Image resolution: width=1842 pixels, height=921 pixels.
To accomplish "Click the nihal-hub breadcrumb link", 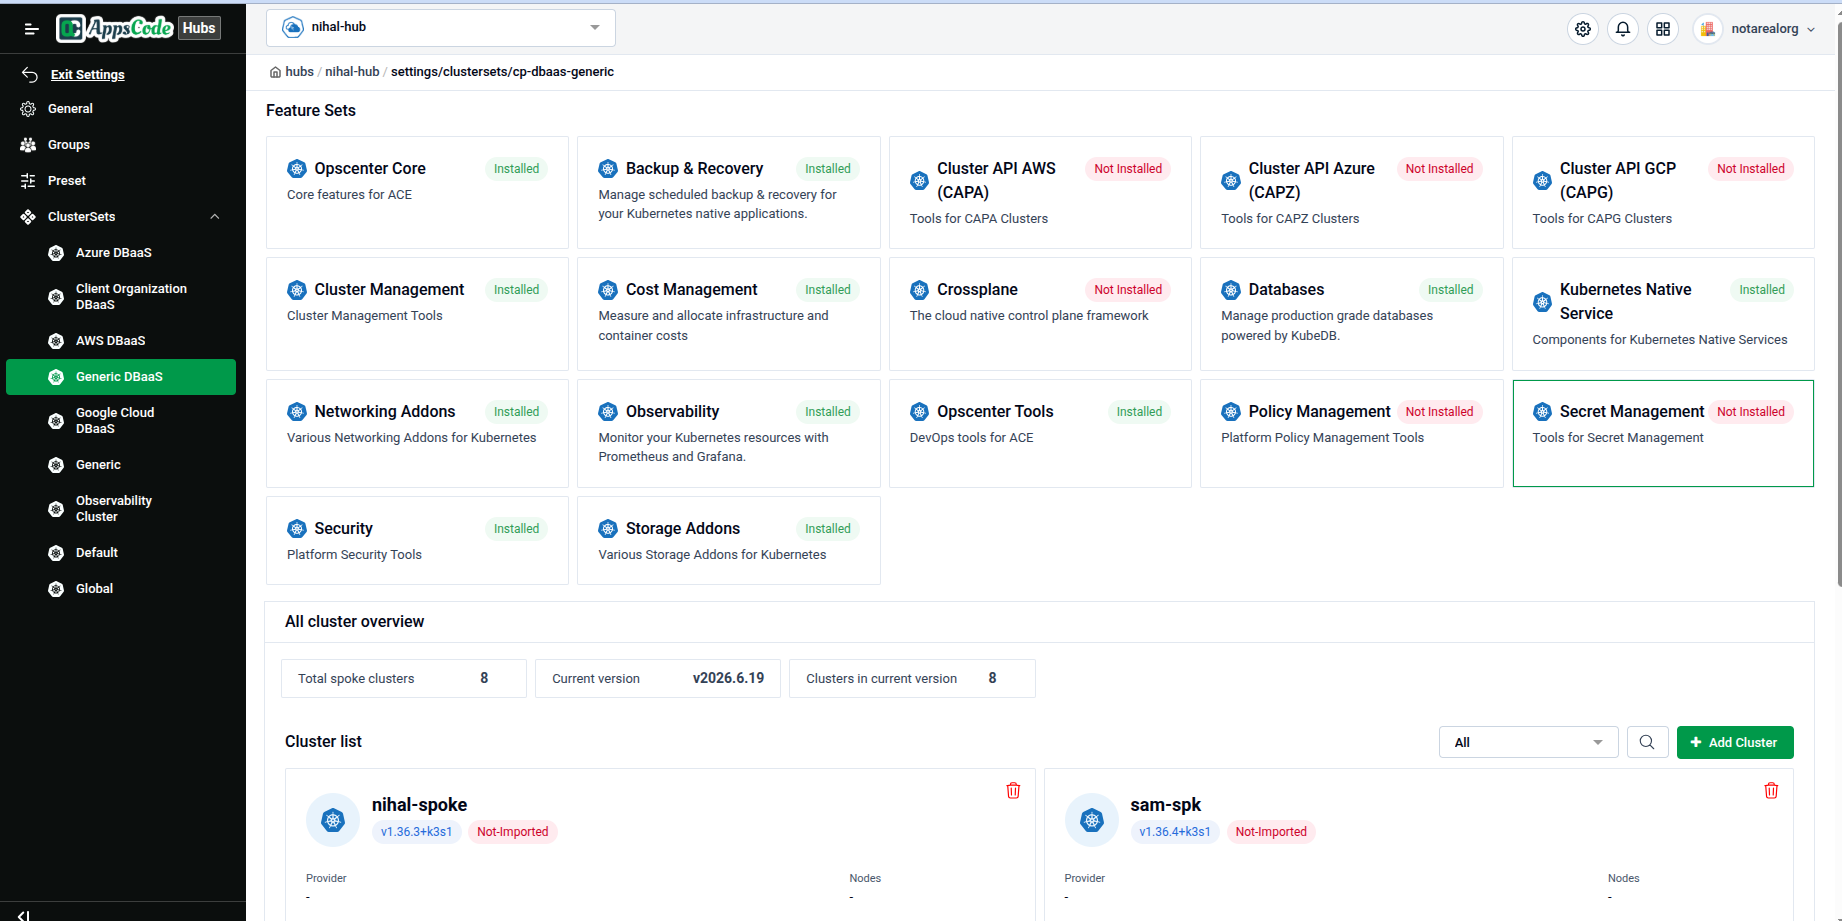I will (352, 72).
